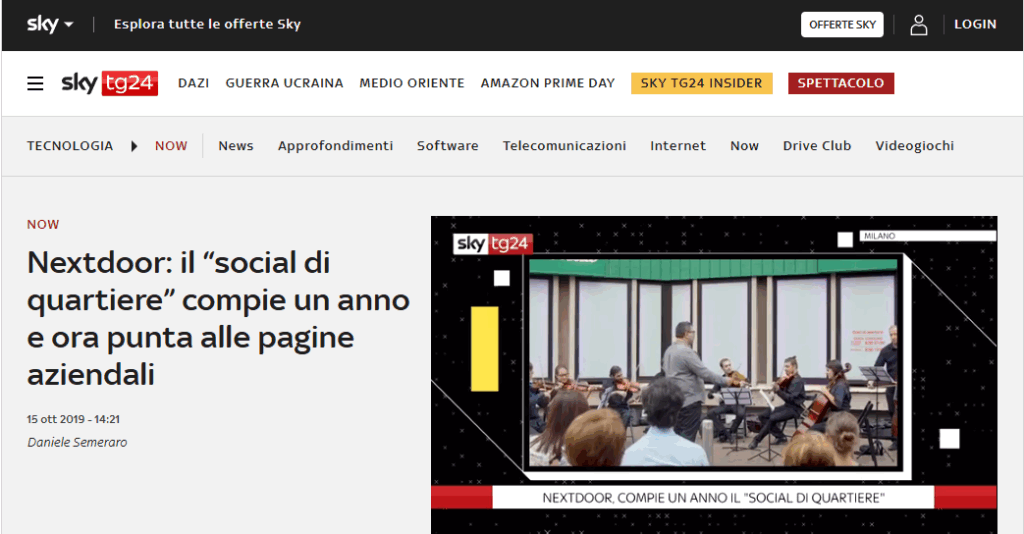Screen dimensions: 1024x534
Task: Click the MILANO label in the video
Action: (x=880, y=236)
